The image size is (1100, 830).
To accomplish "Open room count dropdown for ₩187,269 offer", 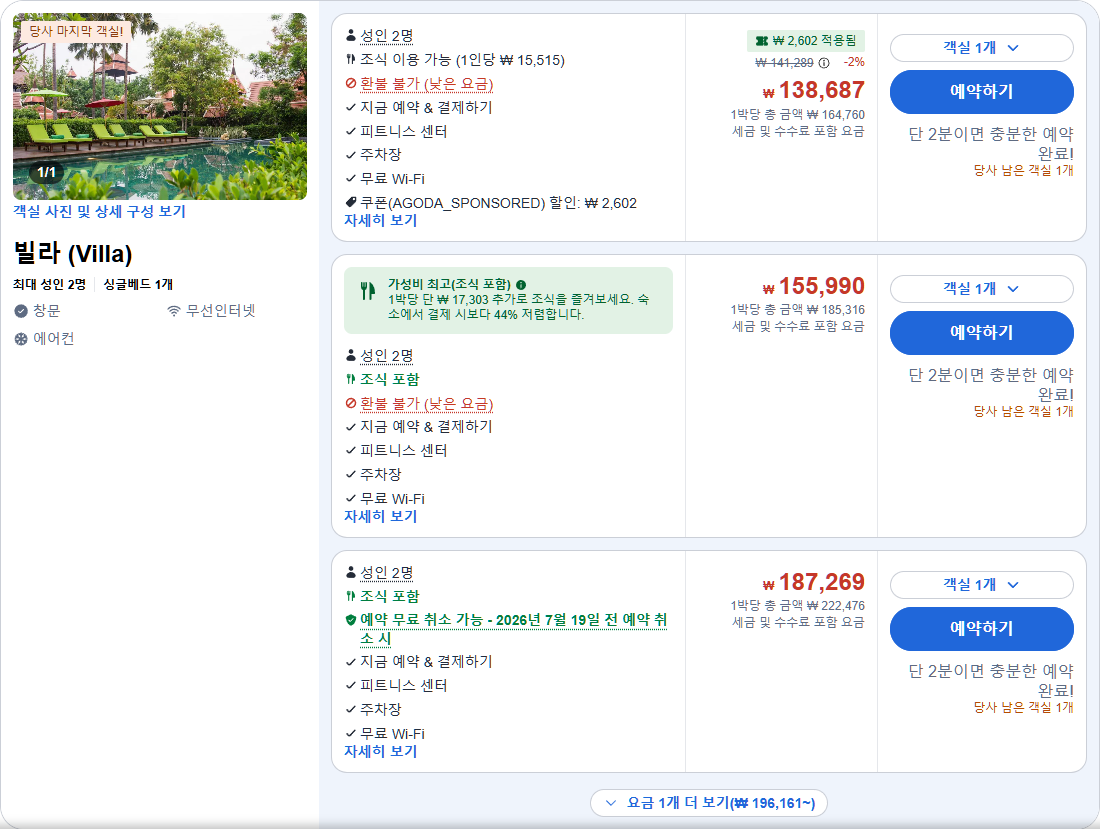I will [x=981, y=584].
